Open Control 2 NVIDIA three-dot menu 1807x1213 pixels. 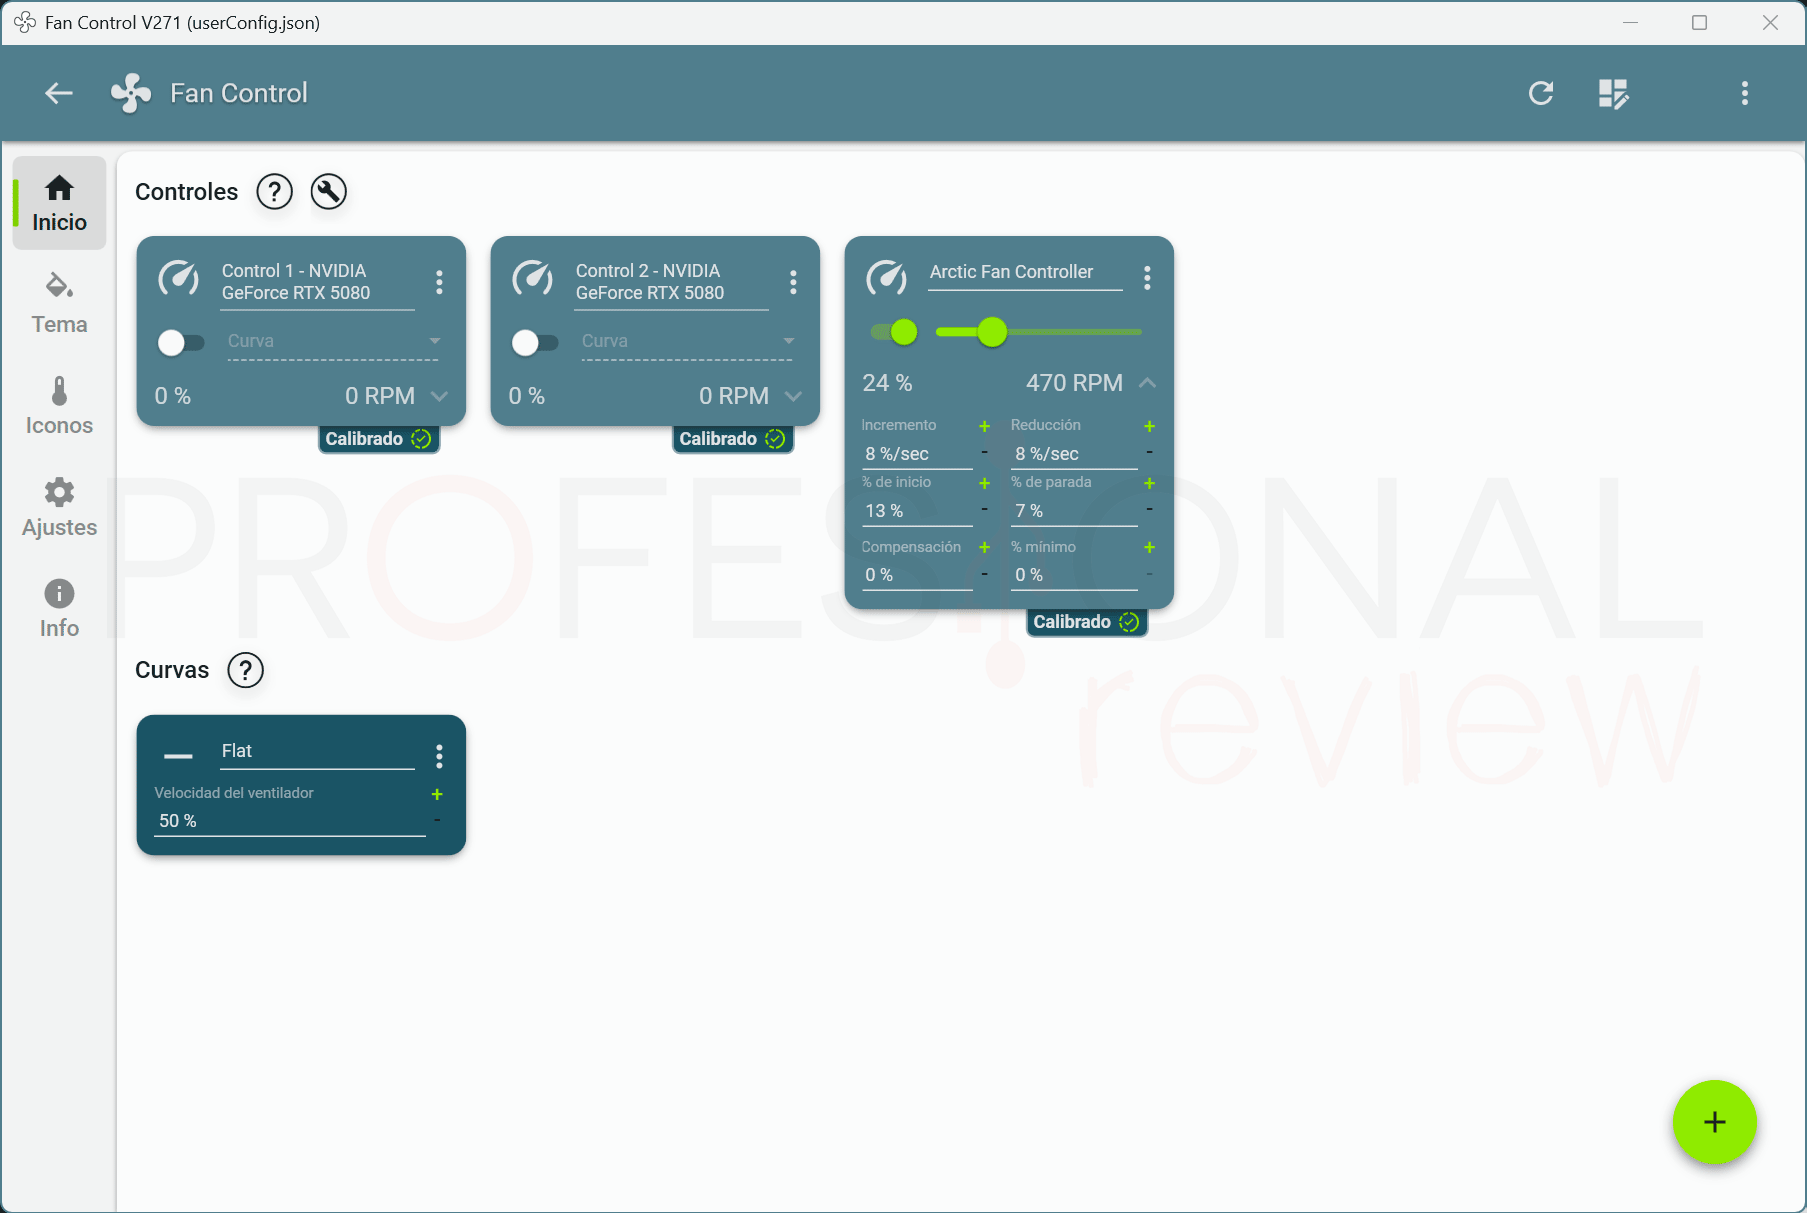[x=793, y=282]
